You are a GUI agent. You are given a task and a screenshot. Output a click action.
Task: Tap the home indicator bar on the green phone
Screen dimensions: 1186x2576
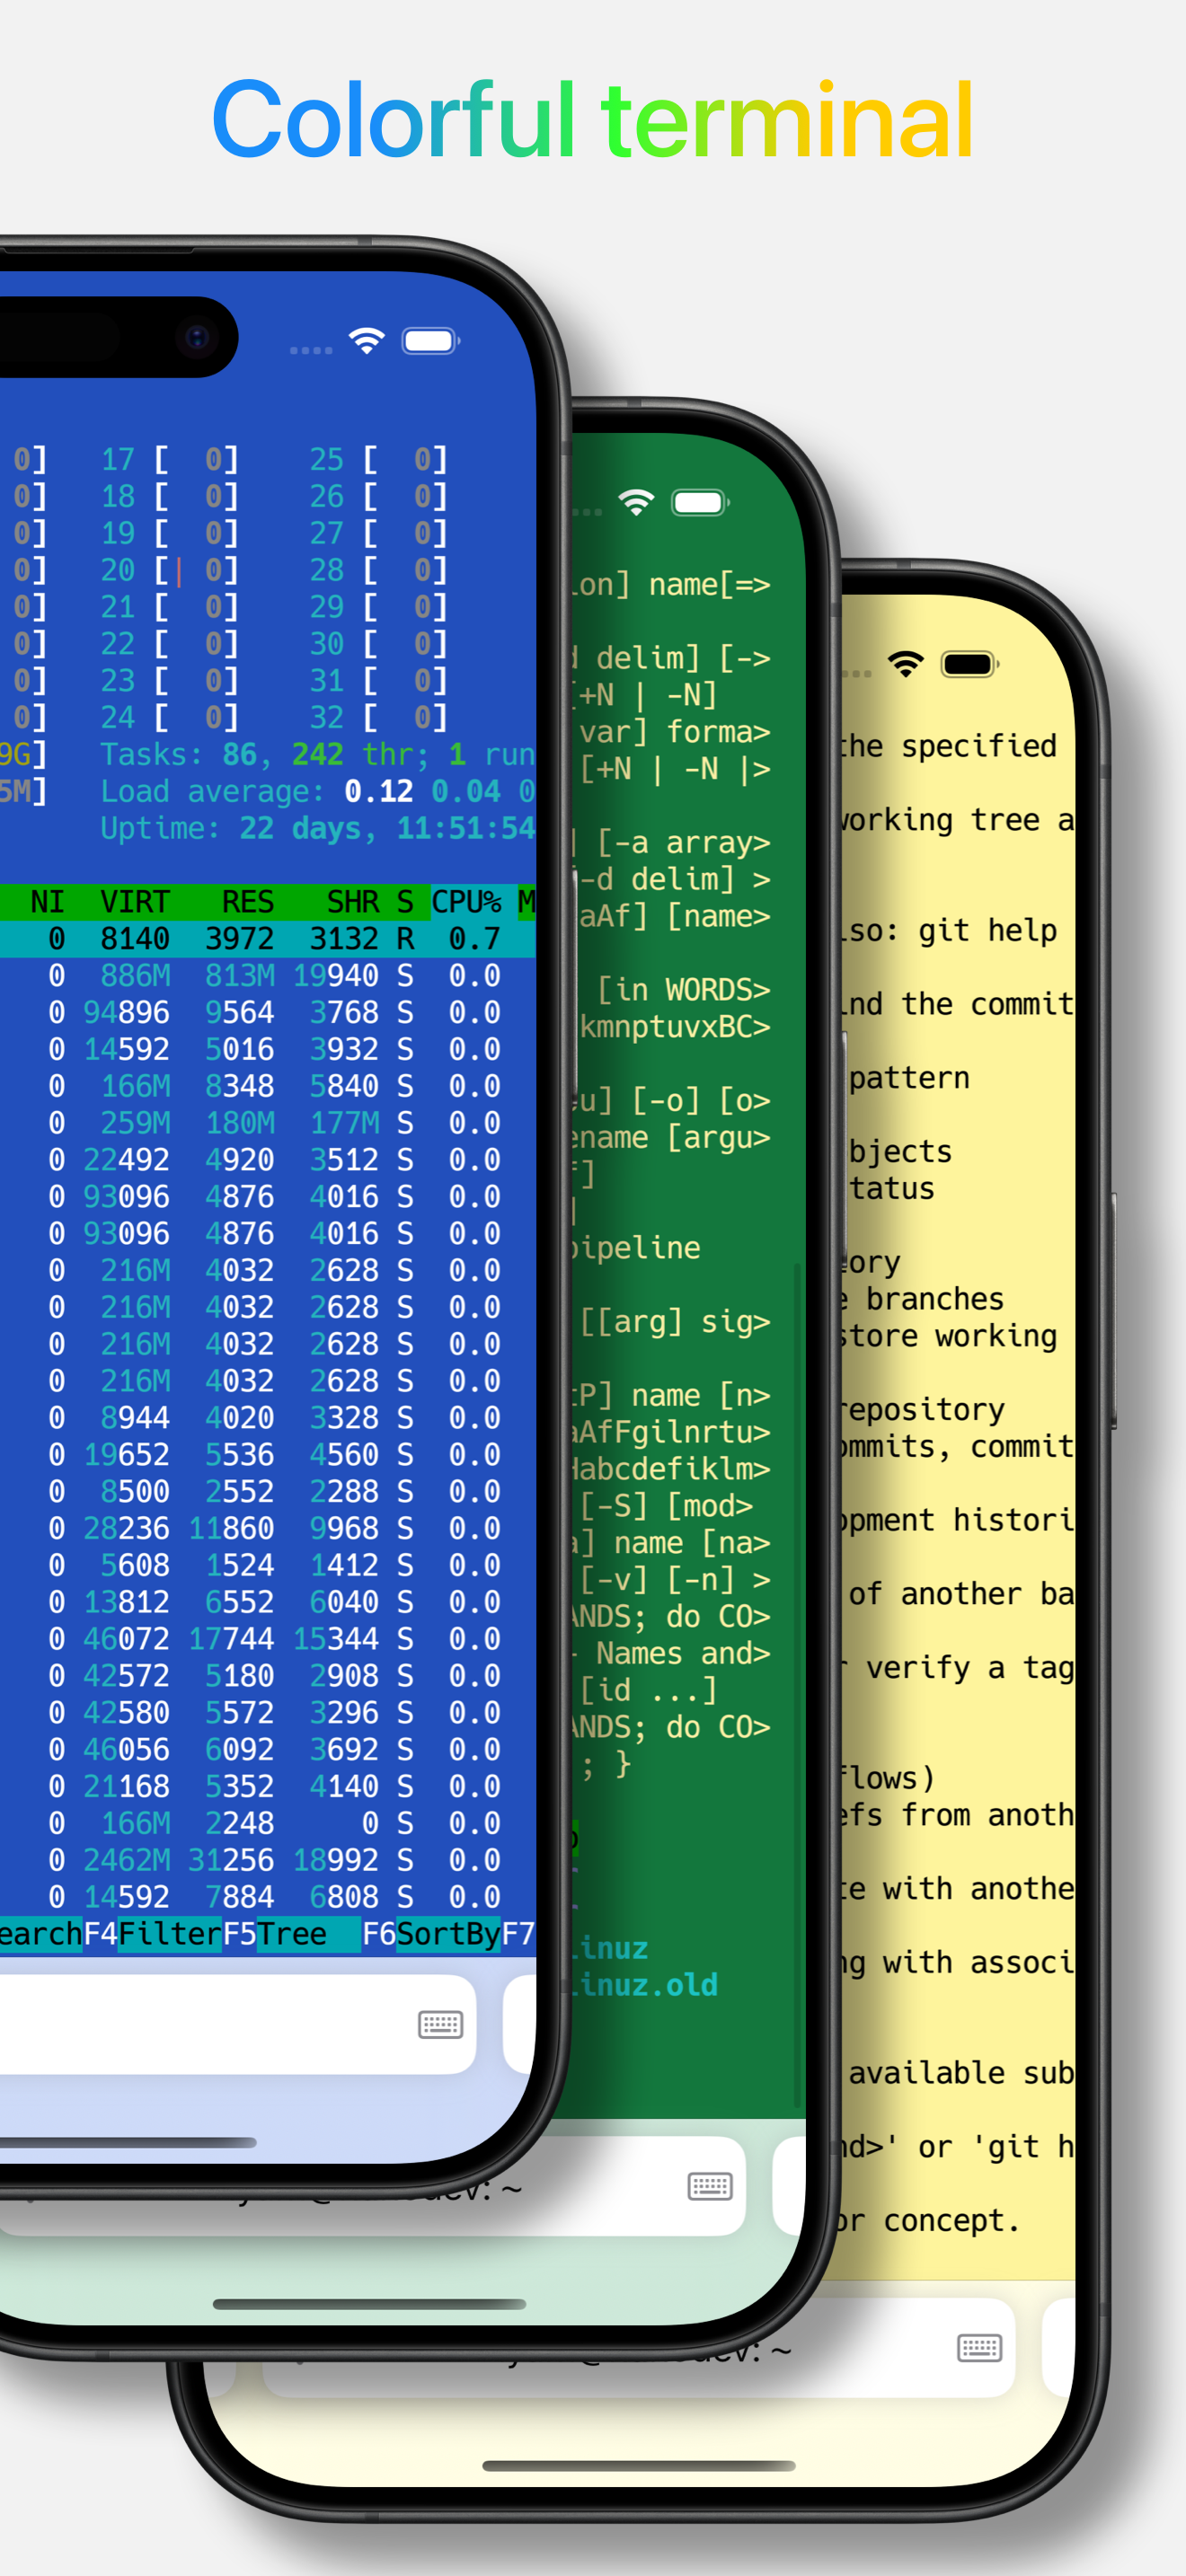coord(369,2304)
